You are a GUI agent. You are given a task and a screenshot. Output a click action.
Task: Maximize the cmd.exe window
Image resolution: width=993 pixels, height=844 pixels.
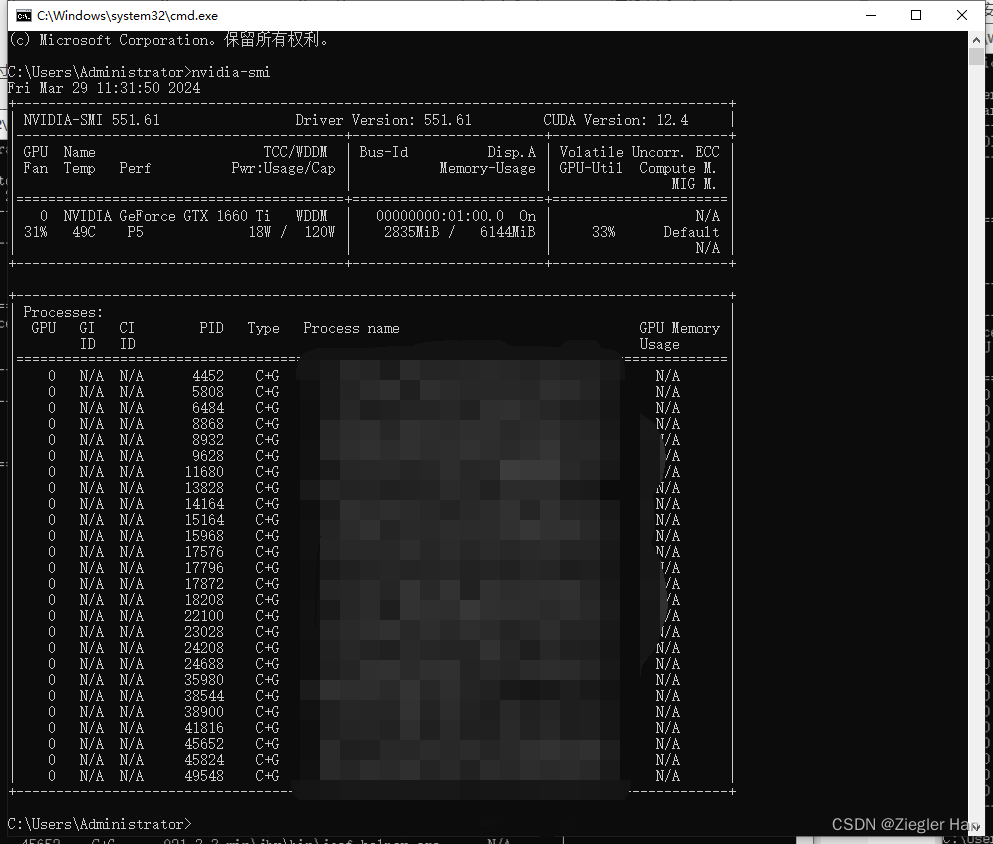click(x=916, y=15)
